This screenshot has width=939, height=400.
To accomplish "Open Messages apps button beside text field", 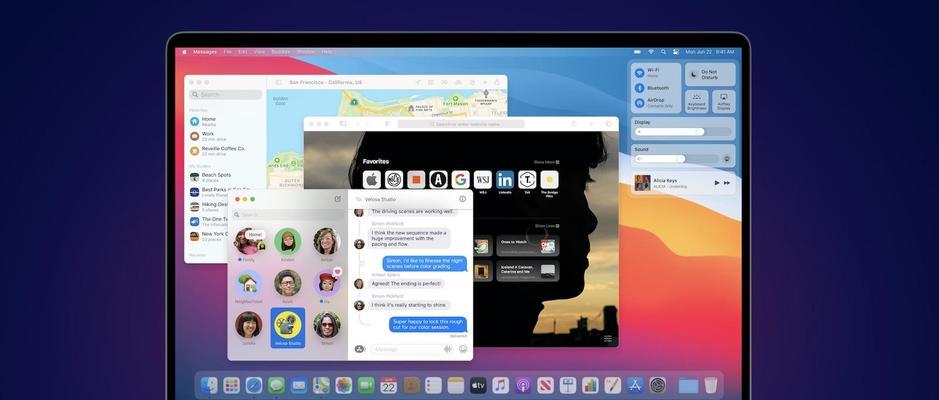I will pyautogui.click(x=359, y=349).
